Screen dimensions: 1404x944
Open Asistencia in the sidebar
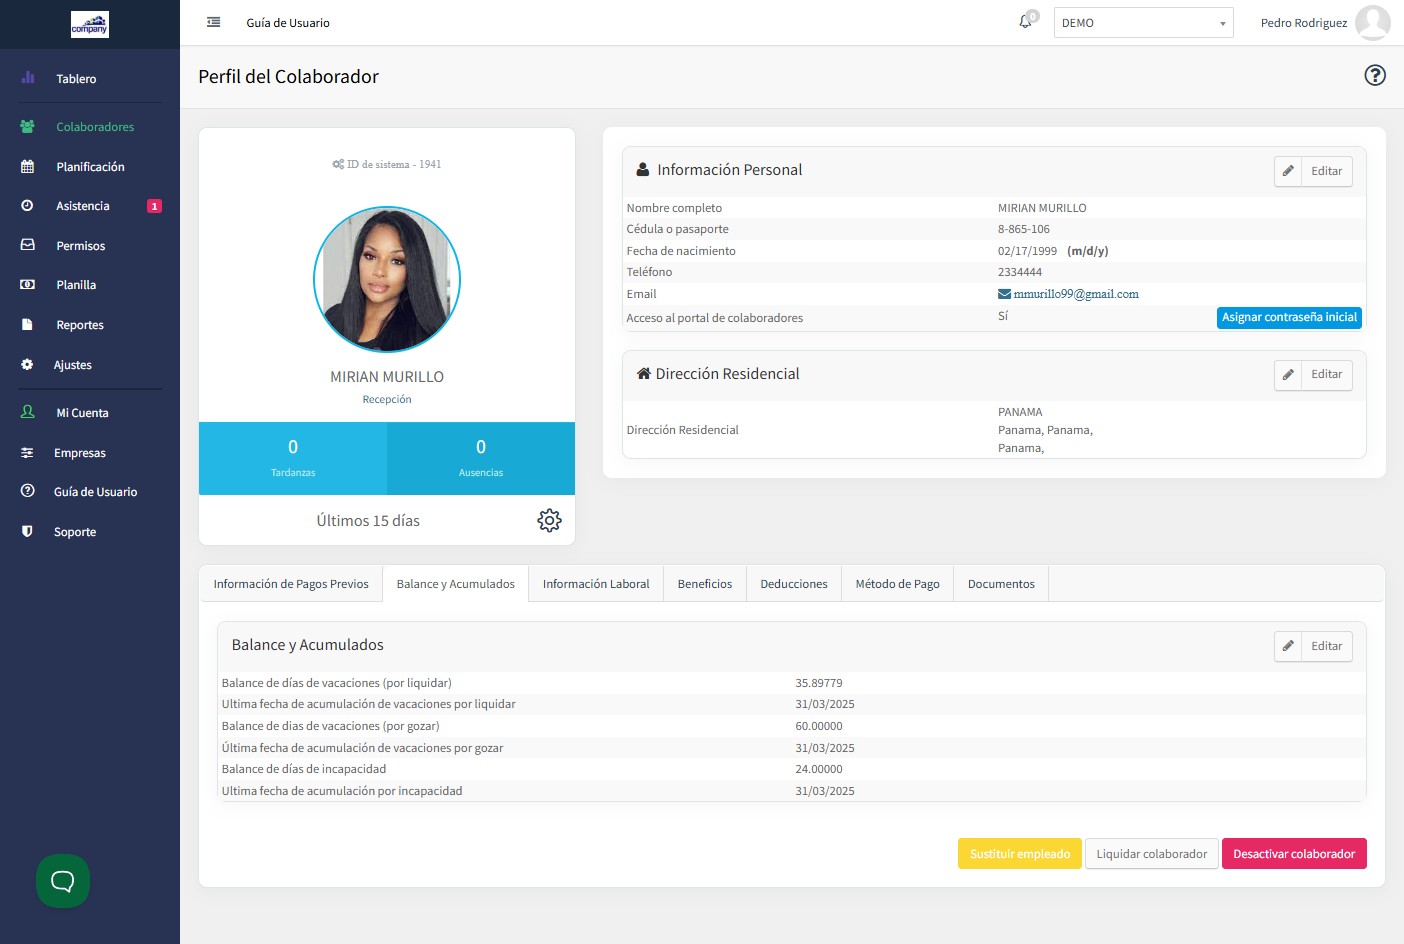point(83,206)
